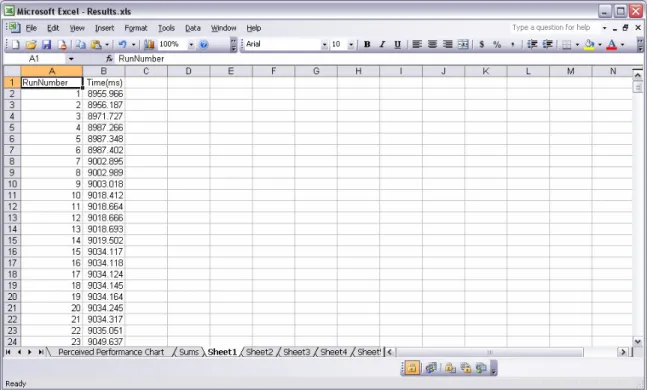Open Excel Help with the blue question mark
The width and height of the screenshot is (658, 390).
(204, 44)
